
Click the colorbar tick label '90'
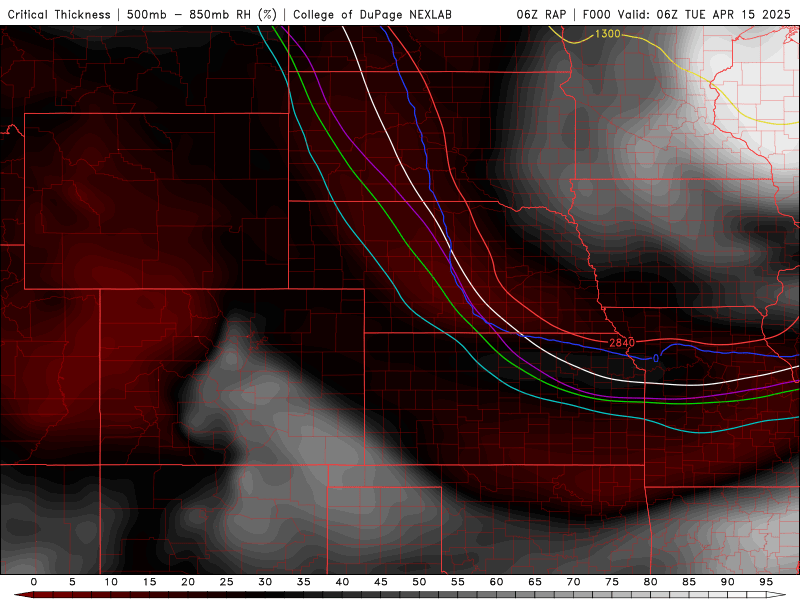(727, 582)
